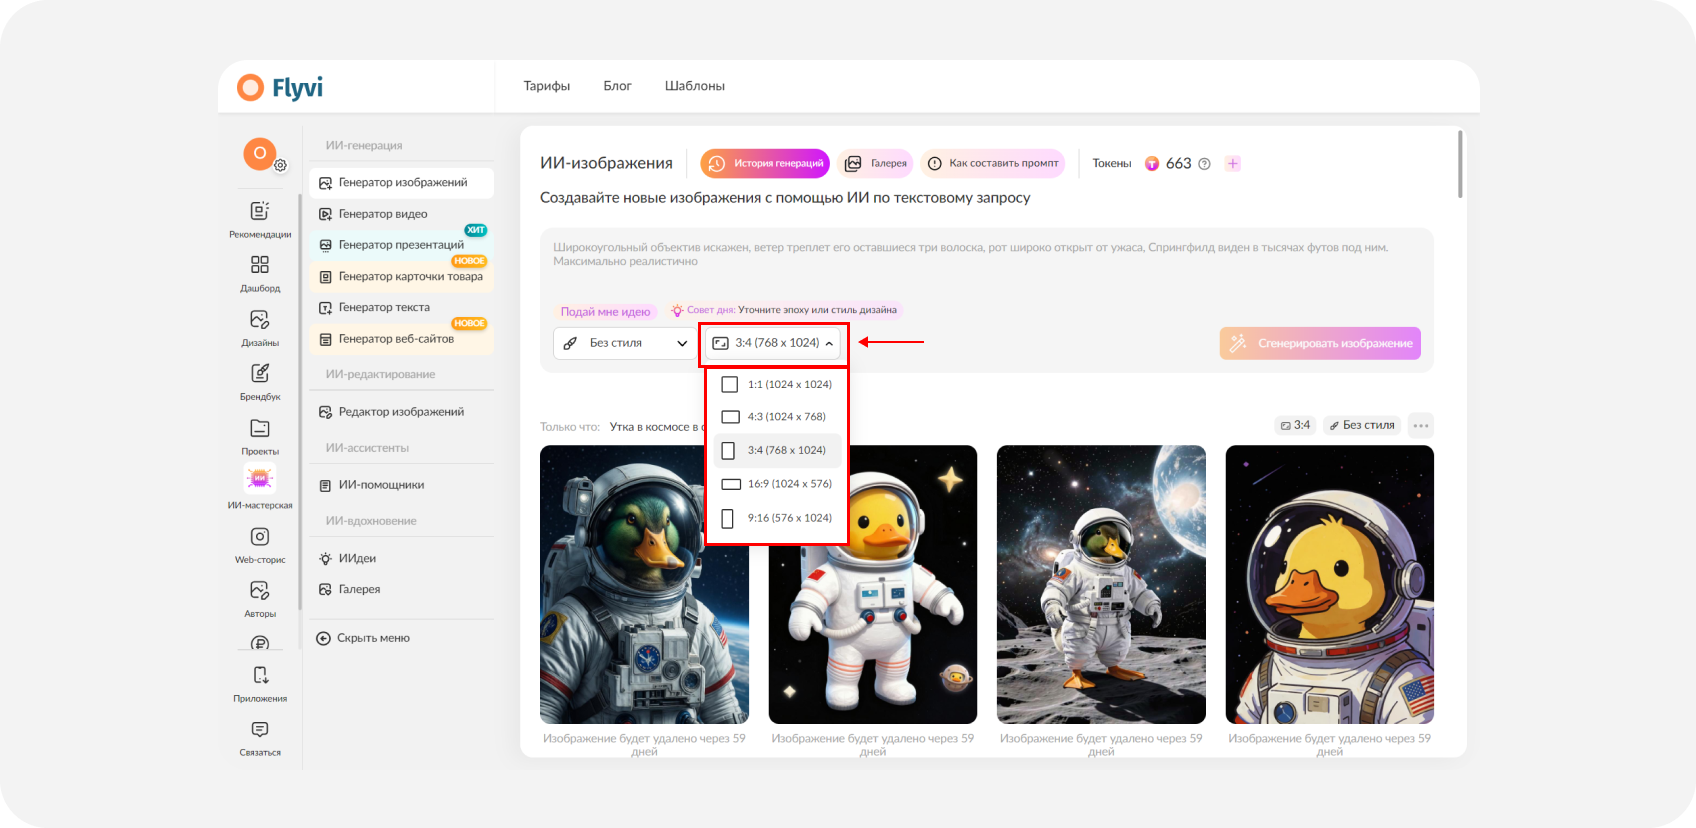Click the Flyvi logo
The height and width of the screenshot is (828, 1696).
[x=280, y=88]
